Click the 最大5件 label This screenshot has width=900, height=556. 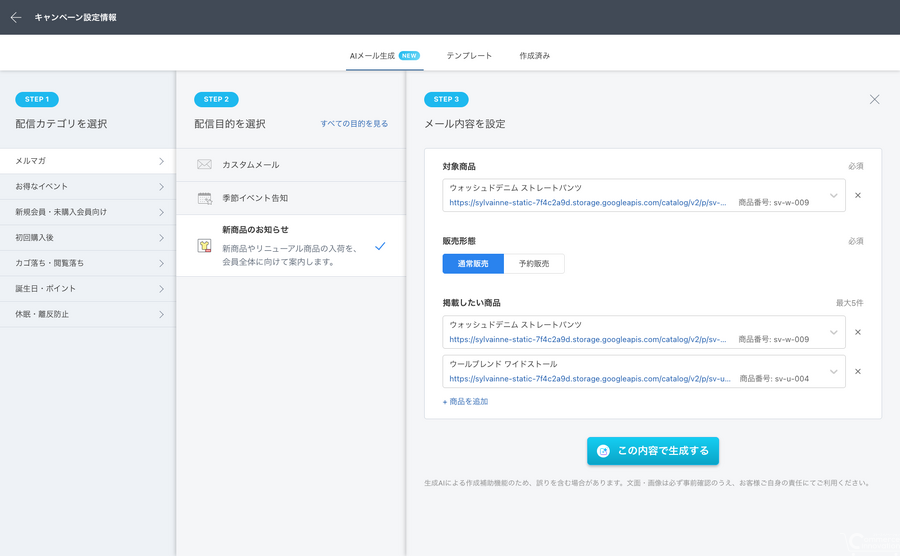coord(849,303)
